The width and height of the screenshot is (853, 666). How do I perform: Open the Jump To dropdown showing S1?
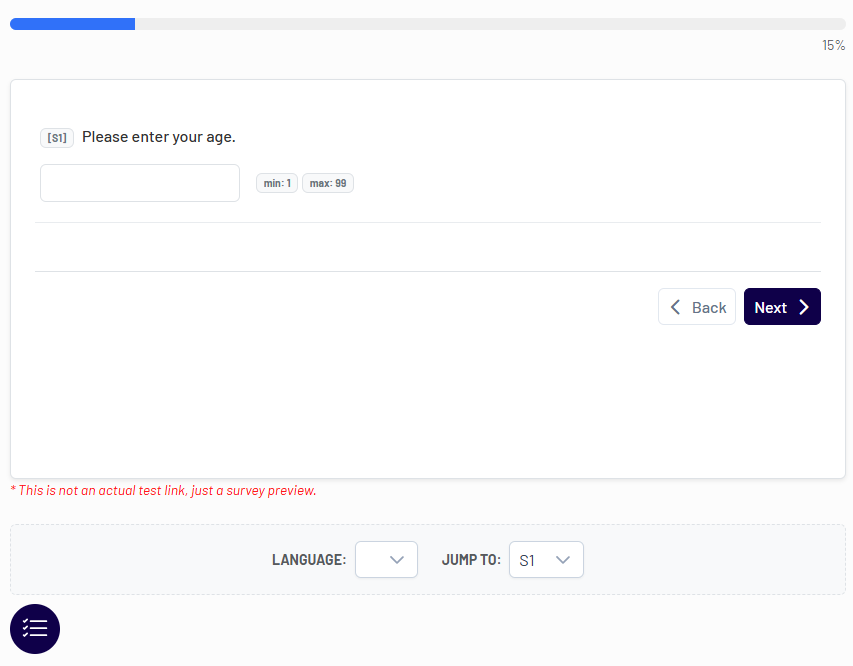click(x=546, y=559)
